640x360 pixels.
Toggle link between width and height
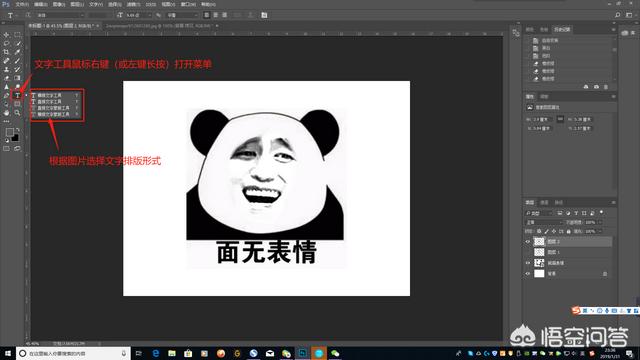[x=560, y=119]
